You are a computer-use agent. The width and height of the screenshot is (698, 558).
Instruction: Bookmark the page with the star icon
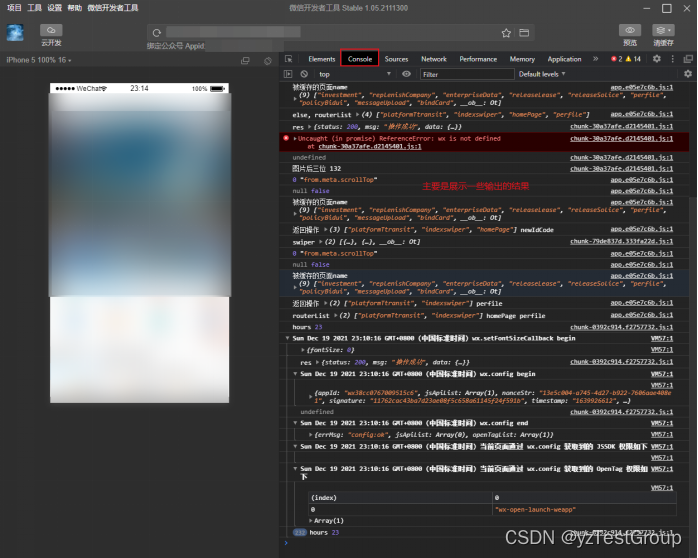coord(506,33)
